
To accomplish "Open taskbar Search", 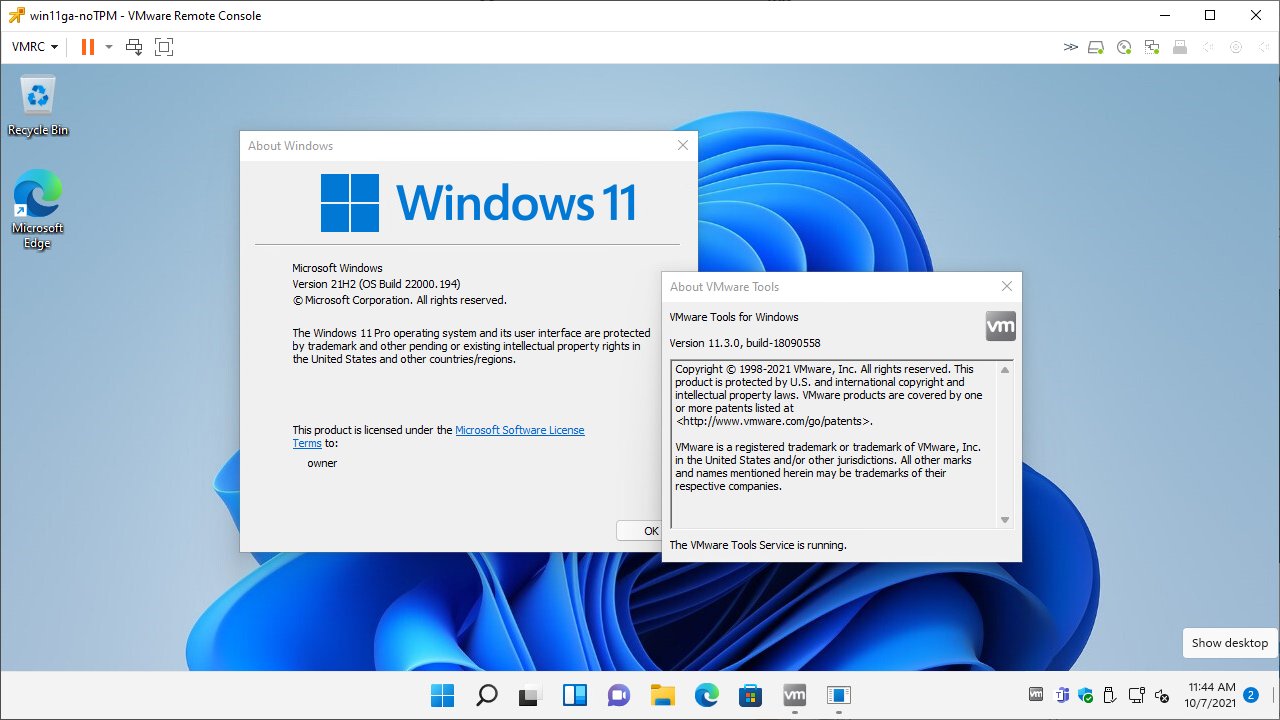I will point(486,695).
